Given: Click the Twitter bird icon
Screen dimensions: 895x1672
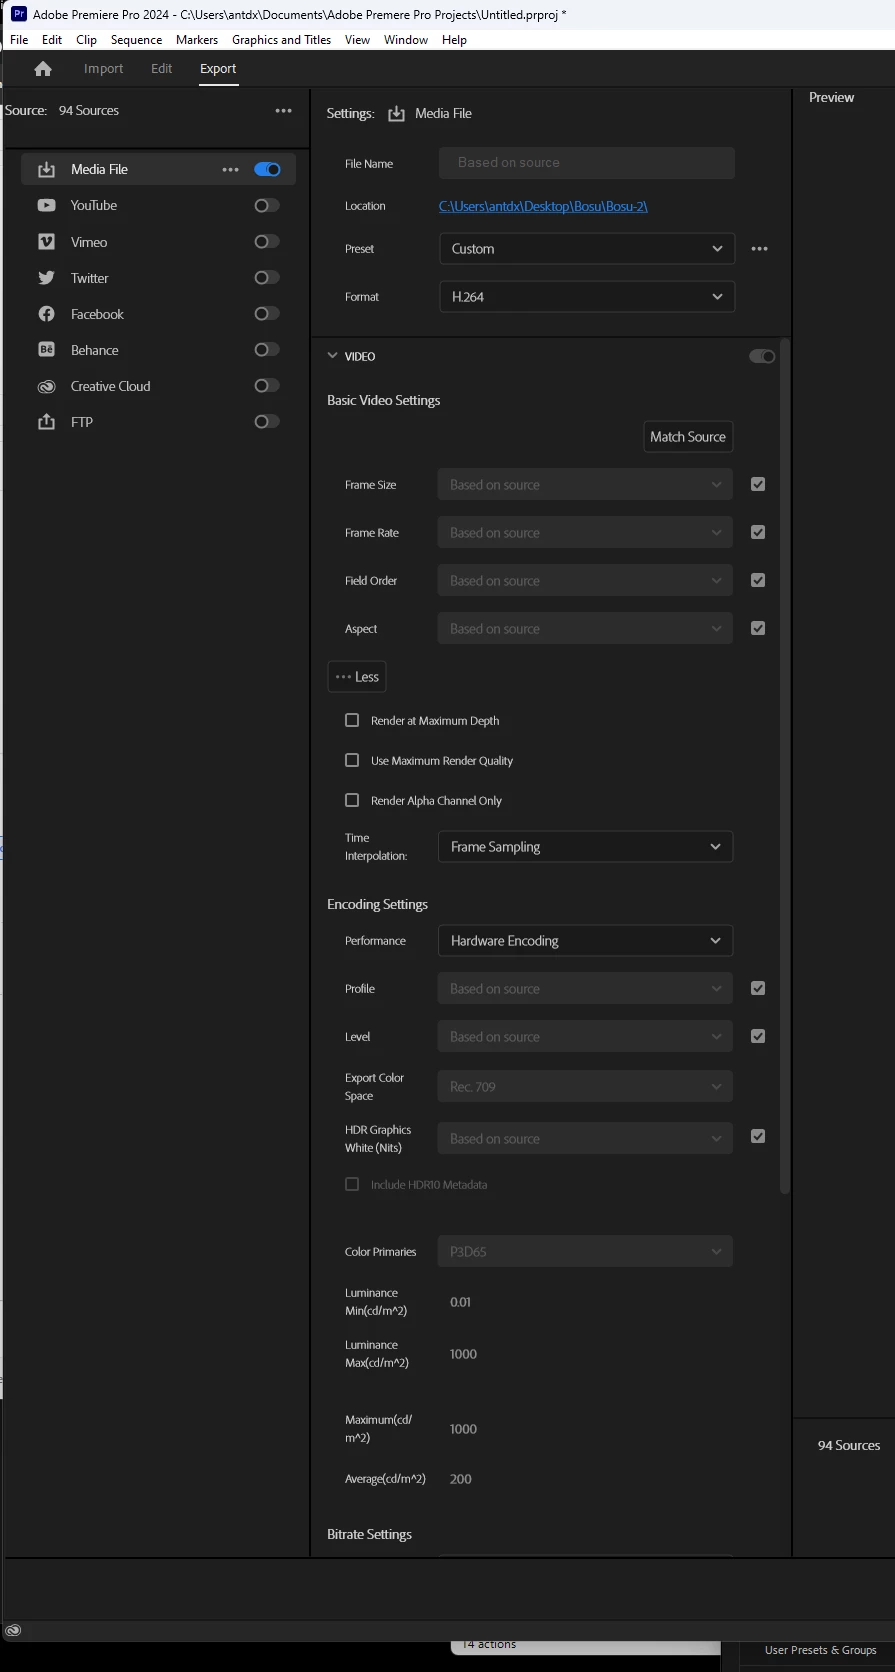Looking at the screenshot, I should coord(46,278).
